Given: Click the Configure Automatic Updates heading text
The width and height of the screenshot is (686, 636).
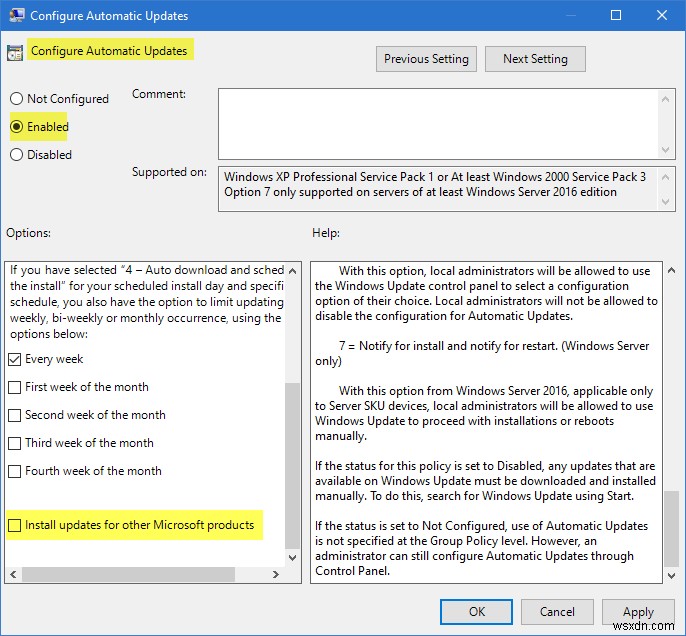Looking at the screenshot, I should 109,51.
